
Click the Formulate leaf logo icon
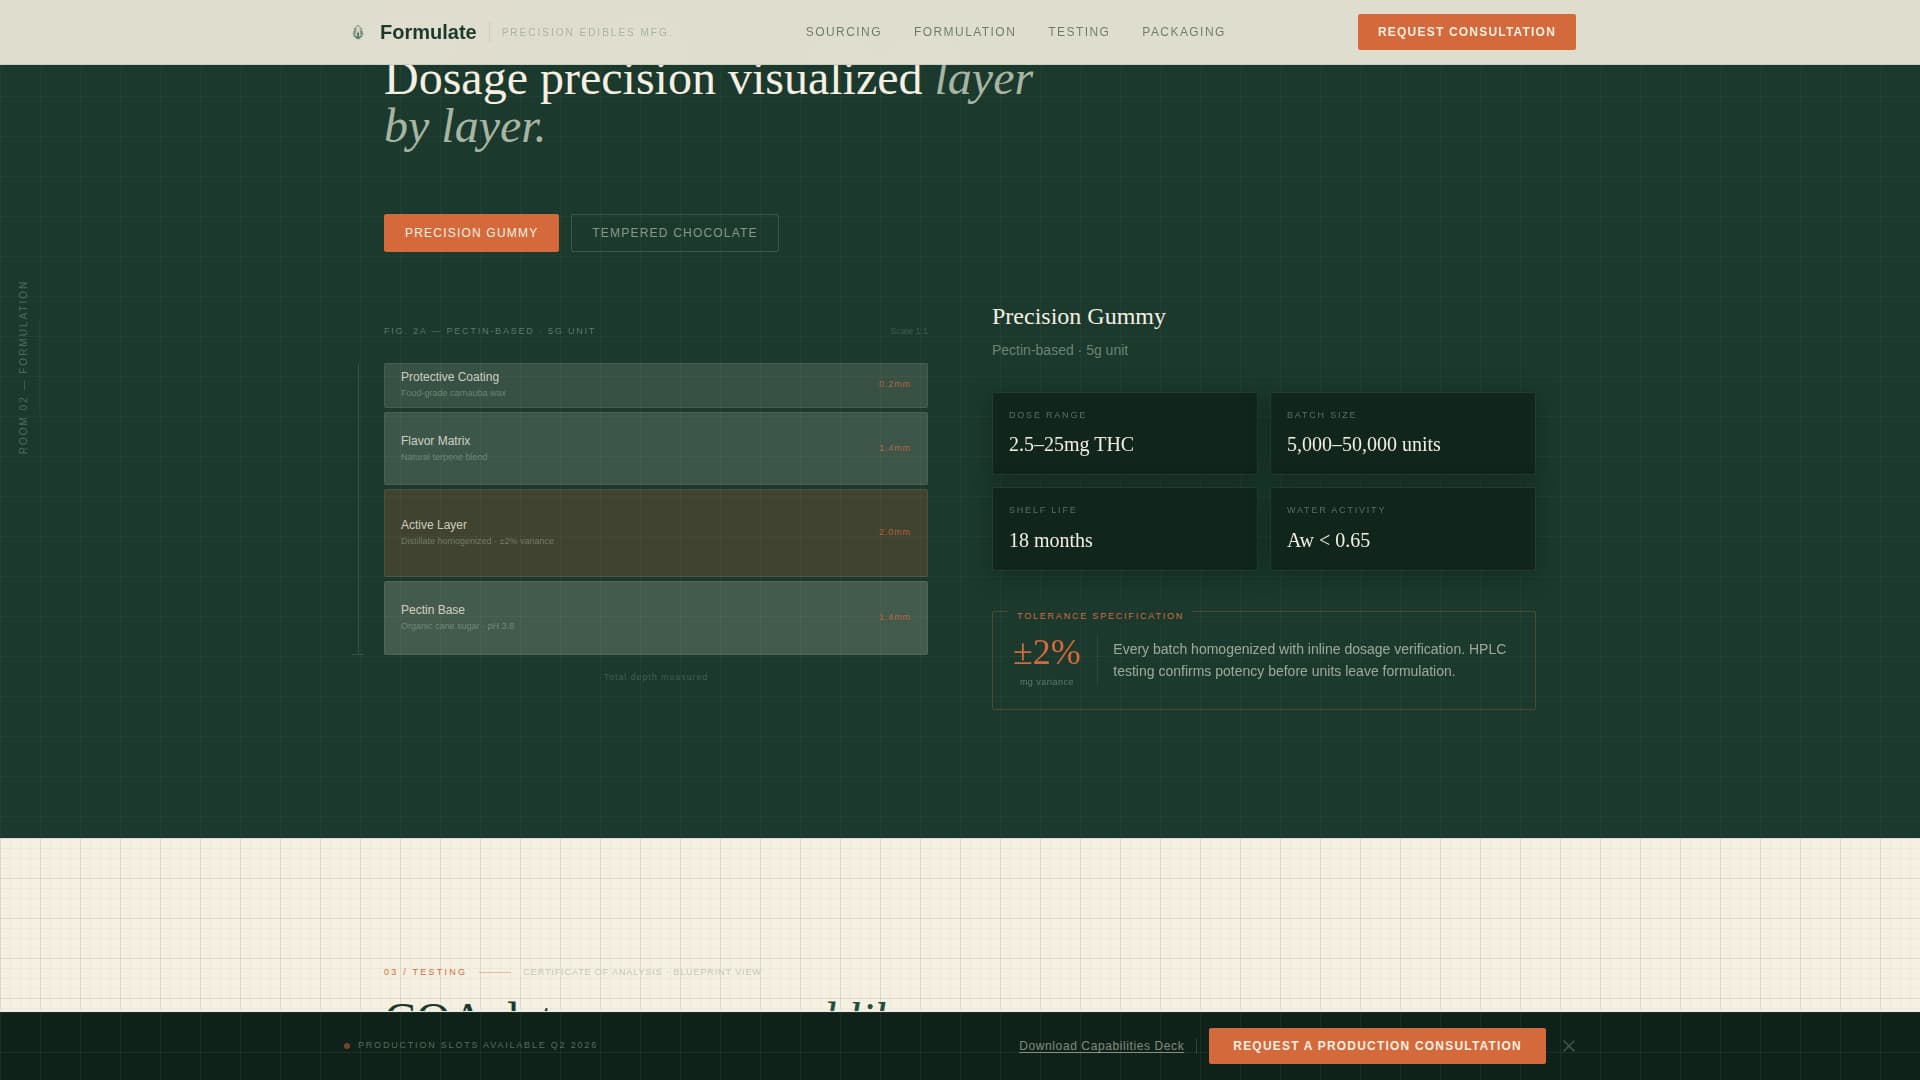[358, 32]
